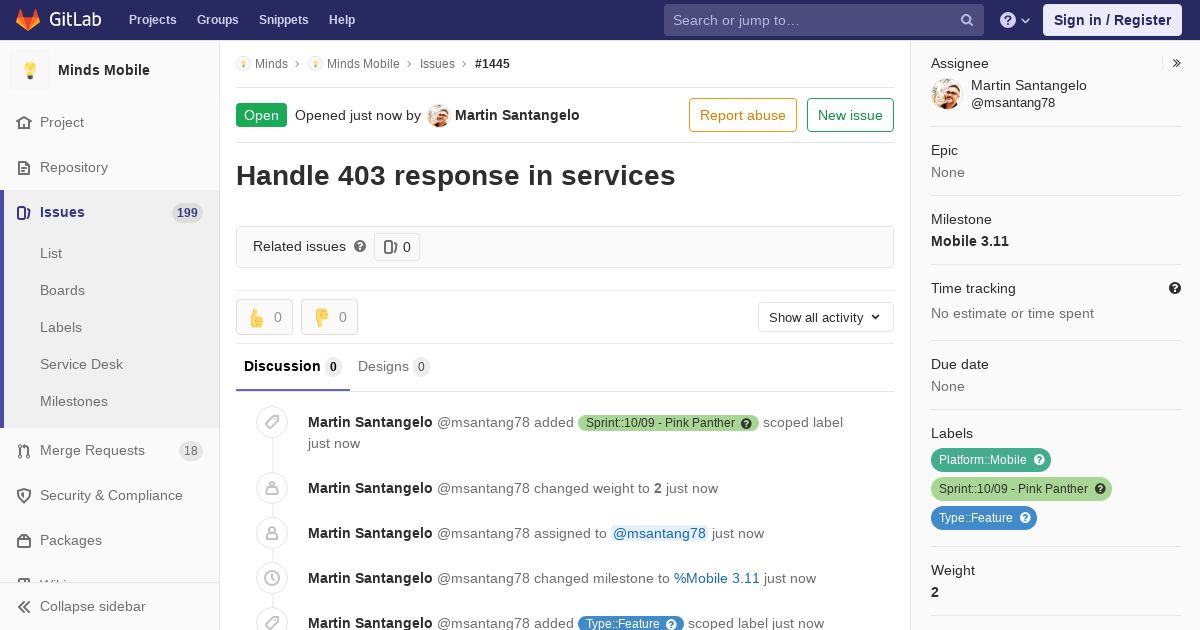The image size is (1200, 630).
Task: Click the Repository file icon
Action: click(x=24, y=167)
